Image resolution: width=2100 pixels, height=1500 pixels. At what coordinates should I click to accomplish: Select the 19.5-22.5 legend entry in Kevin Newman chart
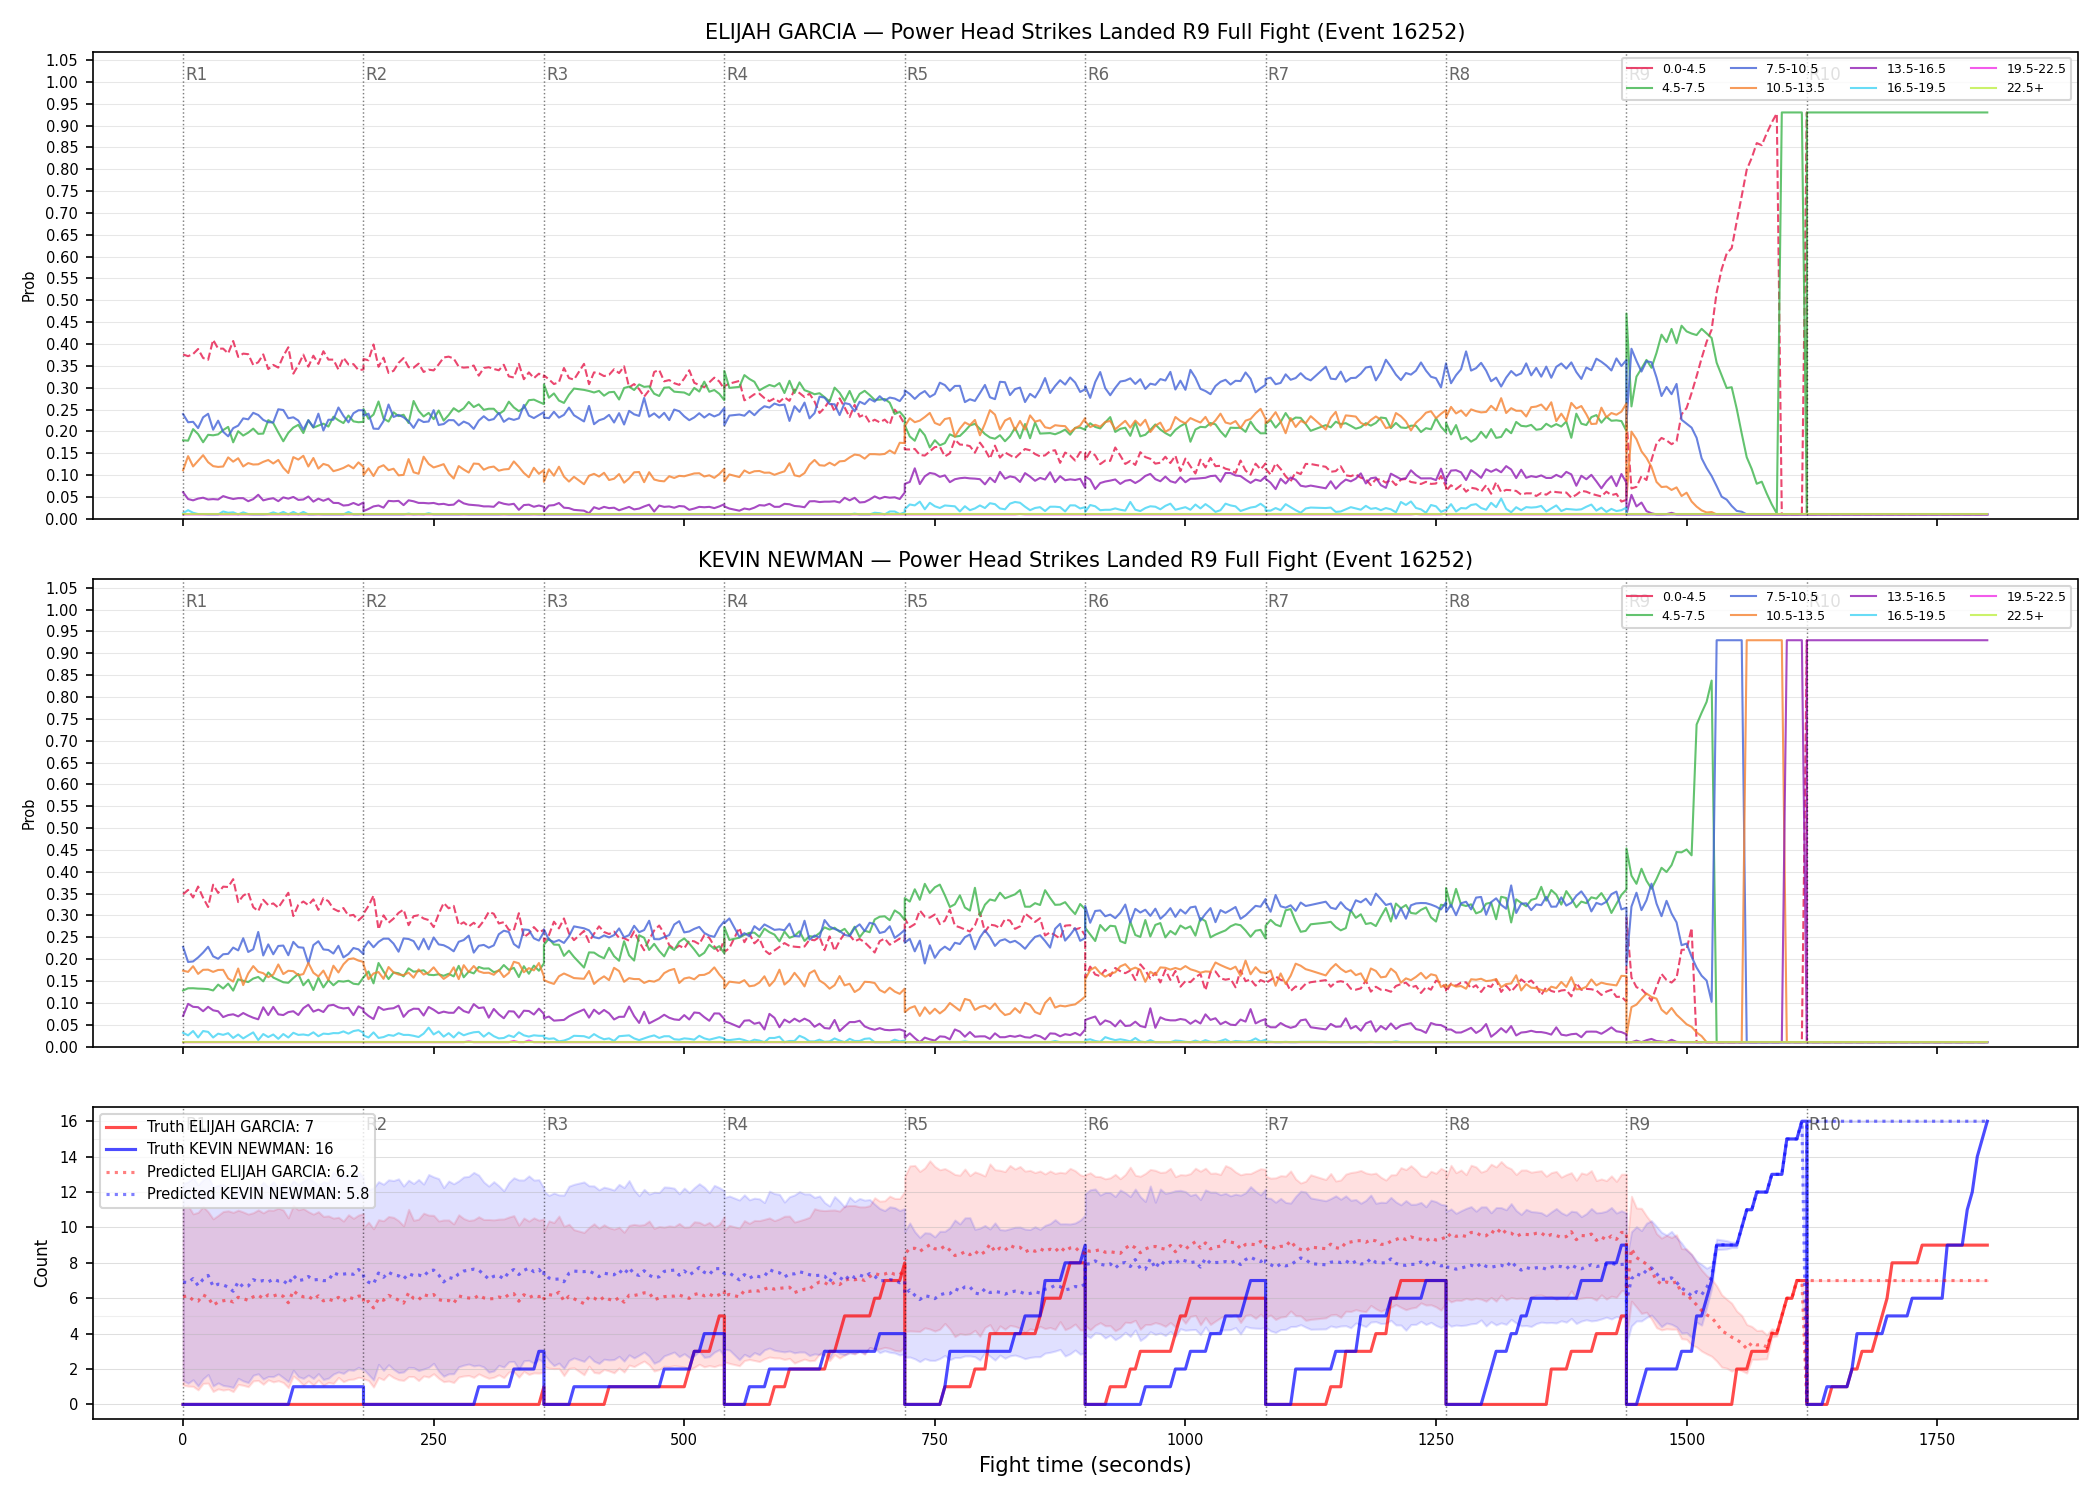click(x=2018, y=597)
